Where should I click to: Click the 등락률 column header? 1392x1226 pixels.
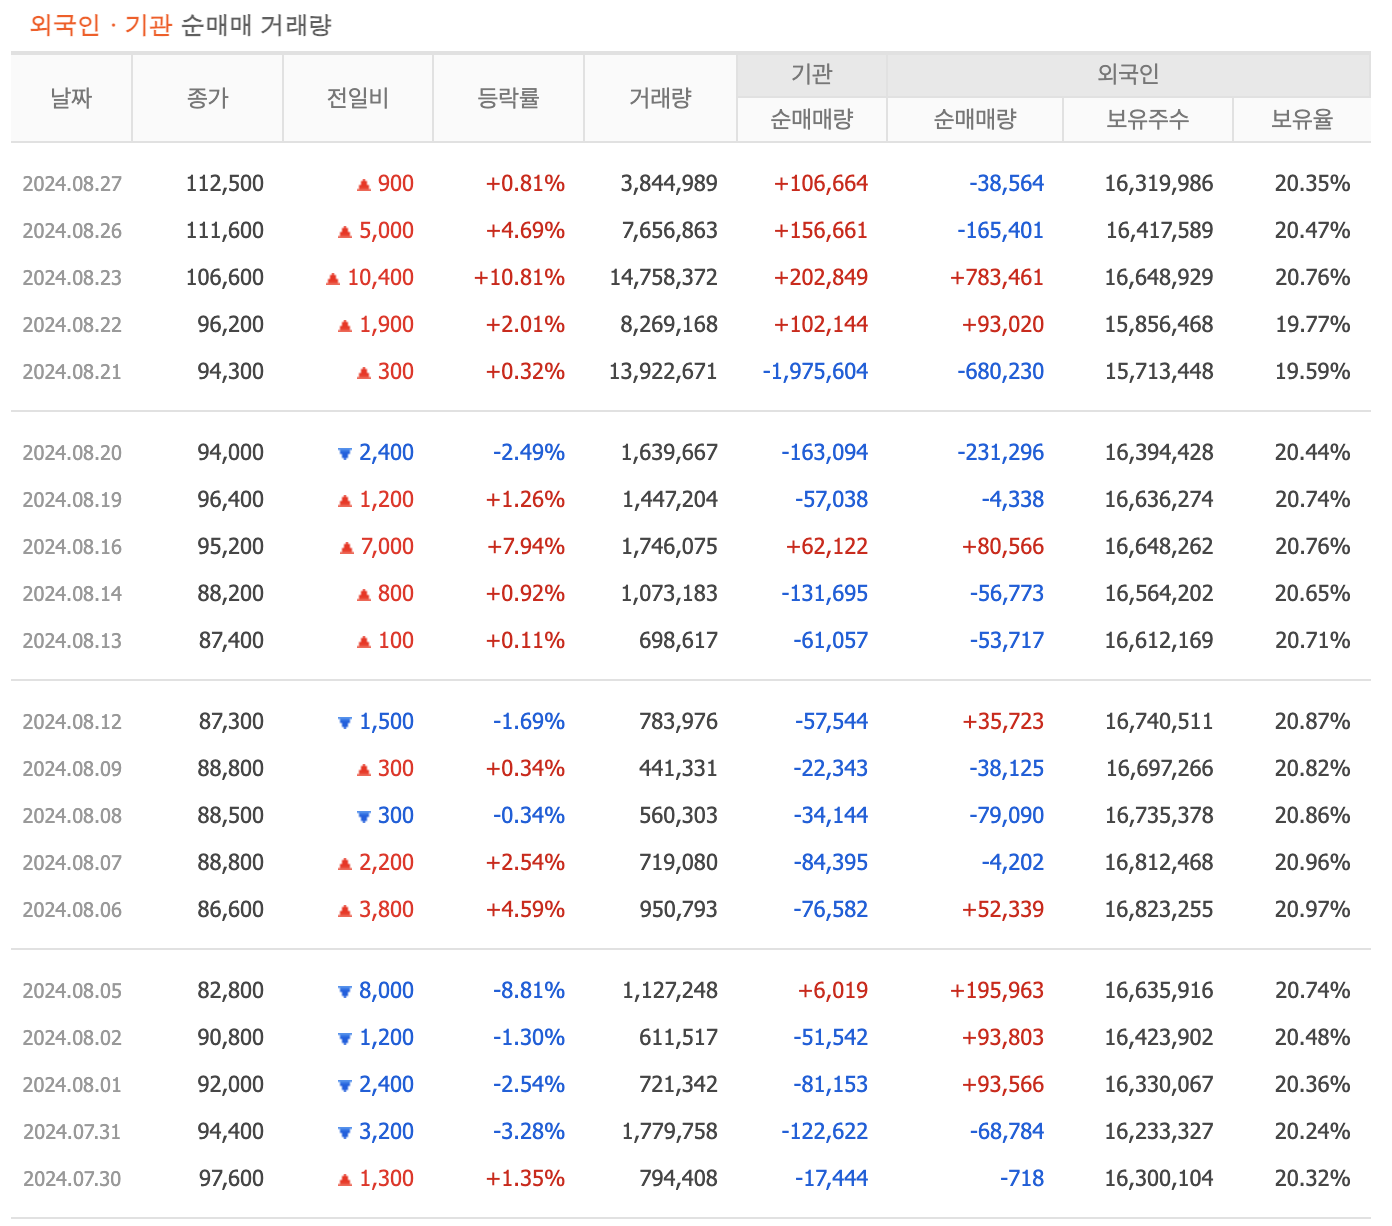click(508, 97)
